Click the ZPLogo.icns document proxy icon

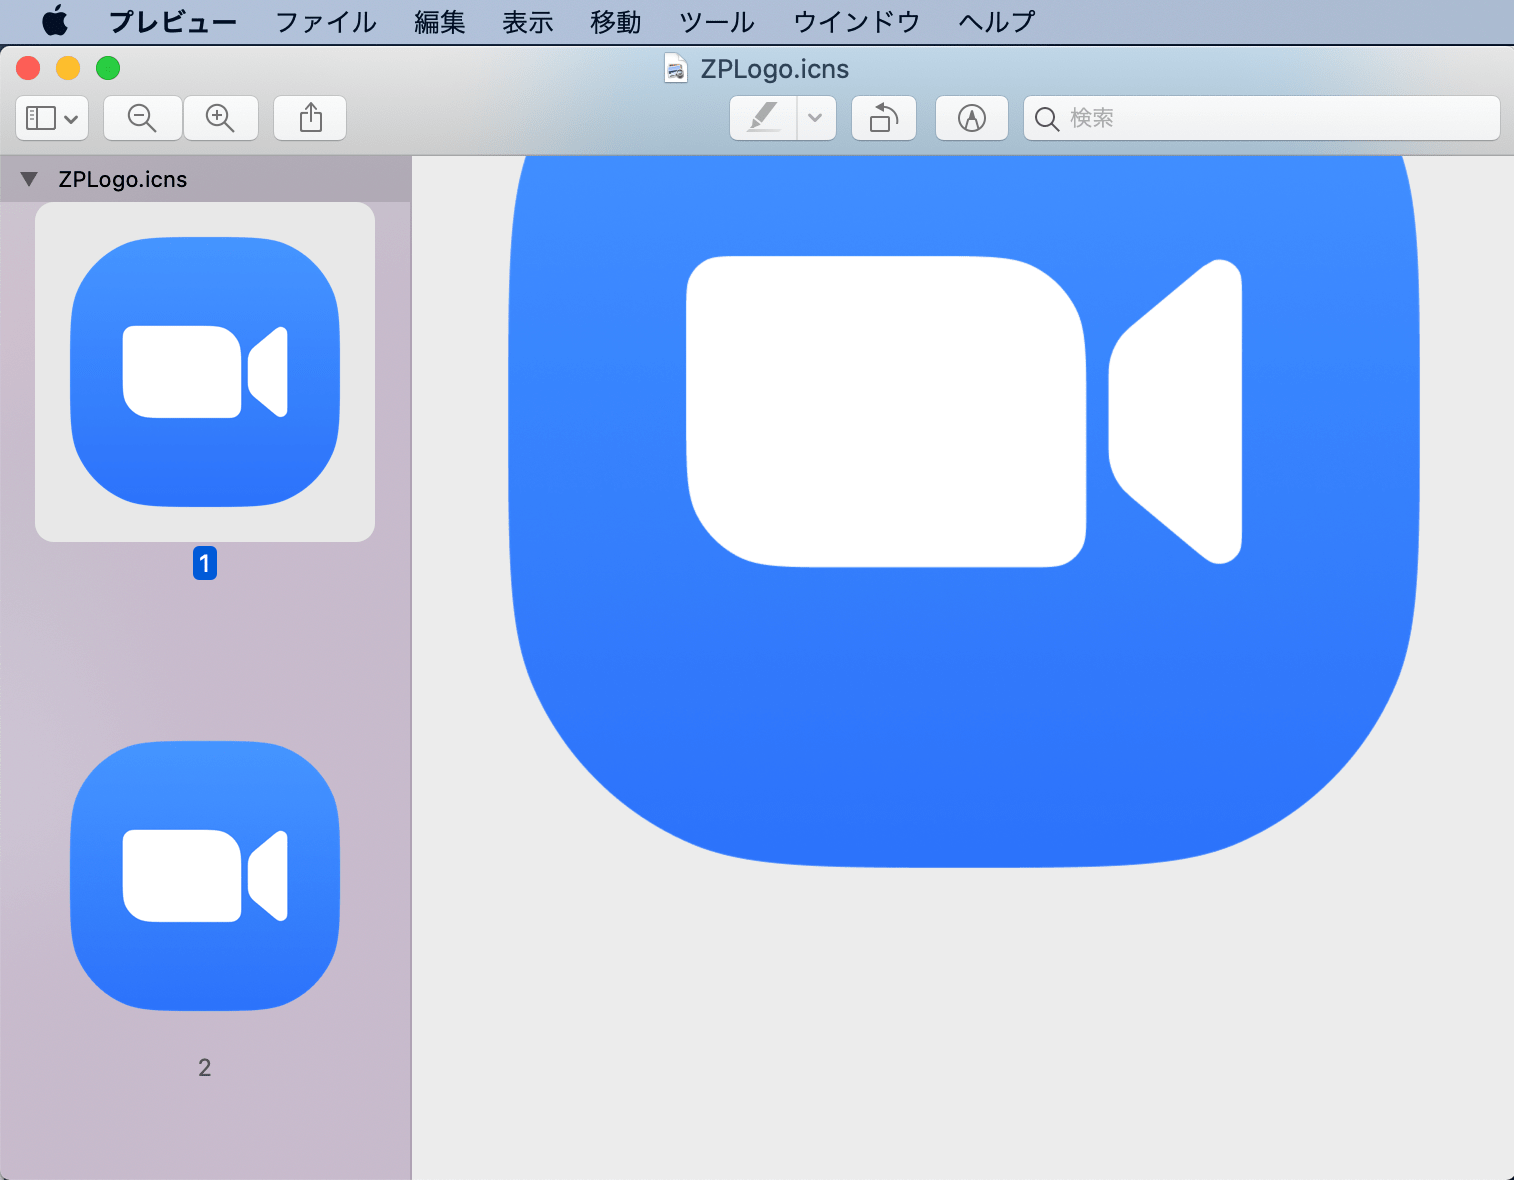click(676, 68)
